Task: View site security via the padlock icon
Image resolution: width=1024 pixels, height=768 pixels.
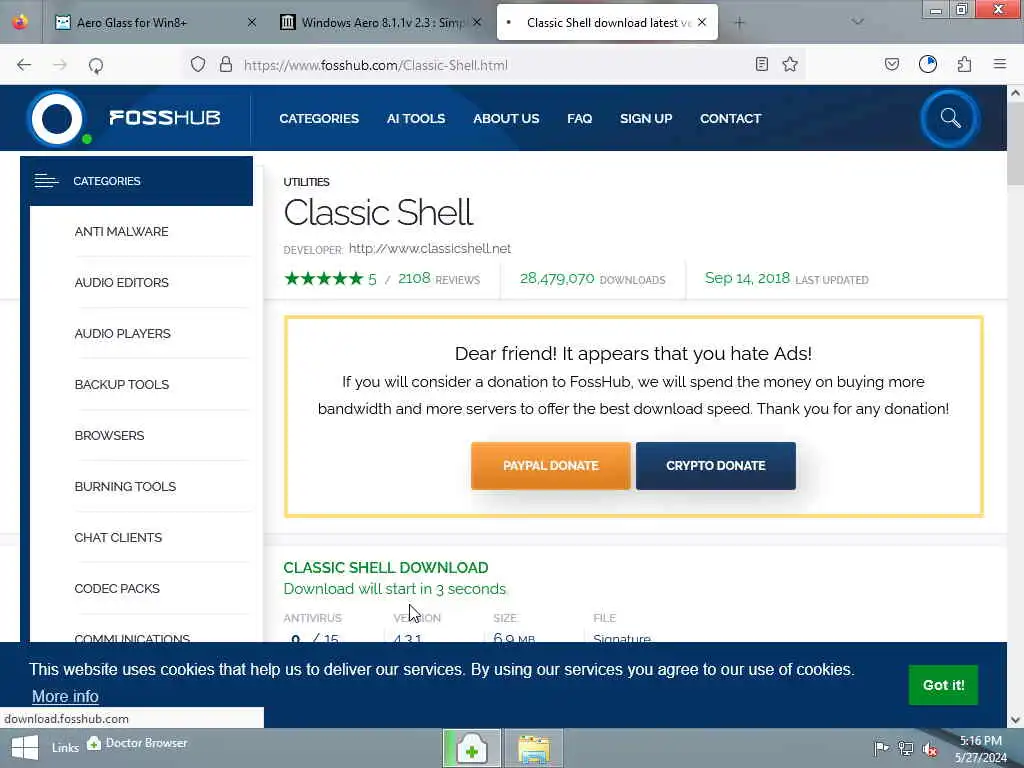Action: coord(226,64)
